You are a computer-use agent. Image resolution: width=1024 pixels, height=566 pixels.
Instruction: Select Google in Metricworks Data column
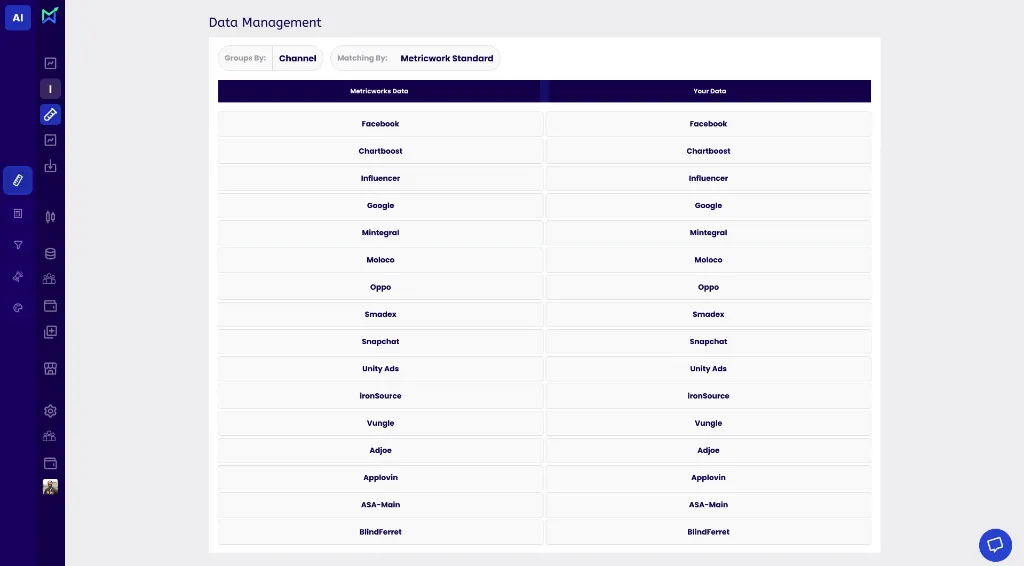[380, 206]
